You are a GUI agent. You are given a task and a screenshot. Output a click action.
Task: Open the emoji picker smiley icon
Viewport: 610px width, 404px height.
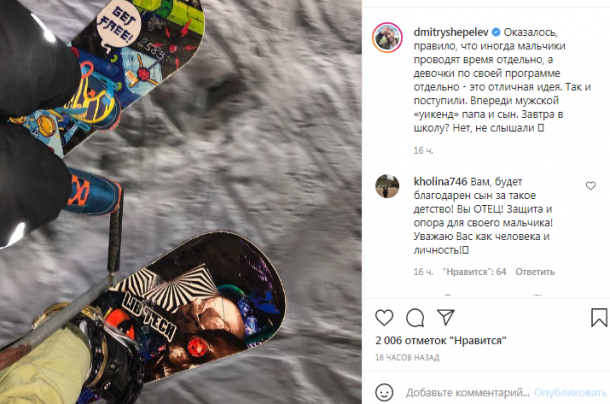(x=384, y=392)
